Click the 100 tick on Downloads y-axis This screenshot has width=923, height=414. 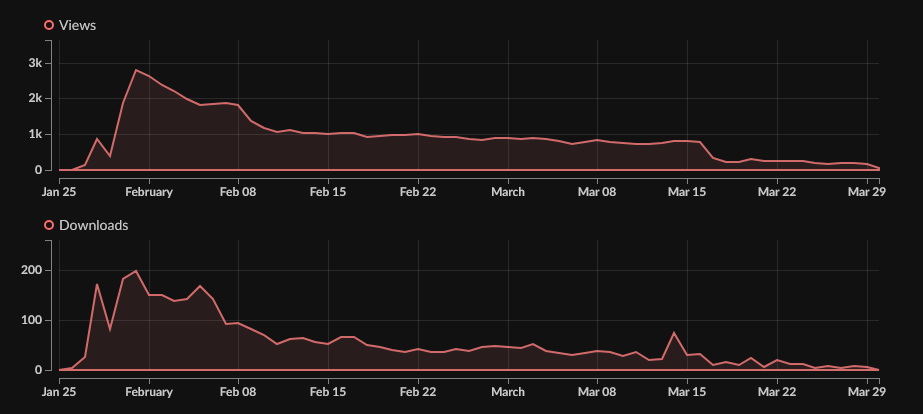point(33,320)
